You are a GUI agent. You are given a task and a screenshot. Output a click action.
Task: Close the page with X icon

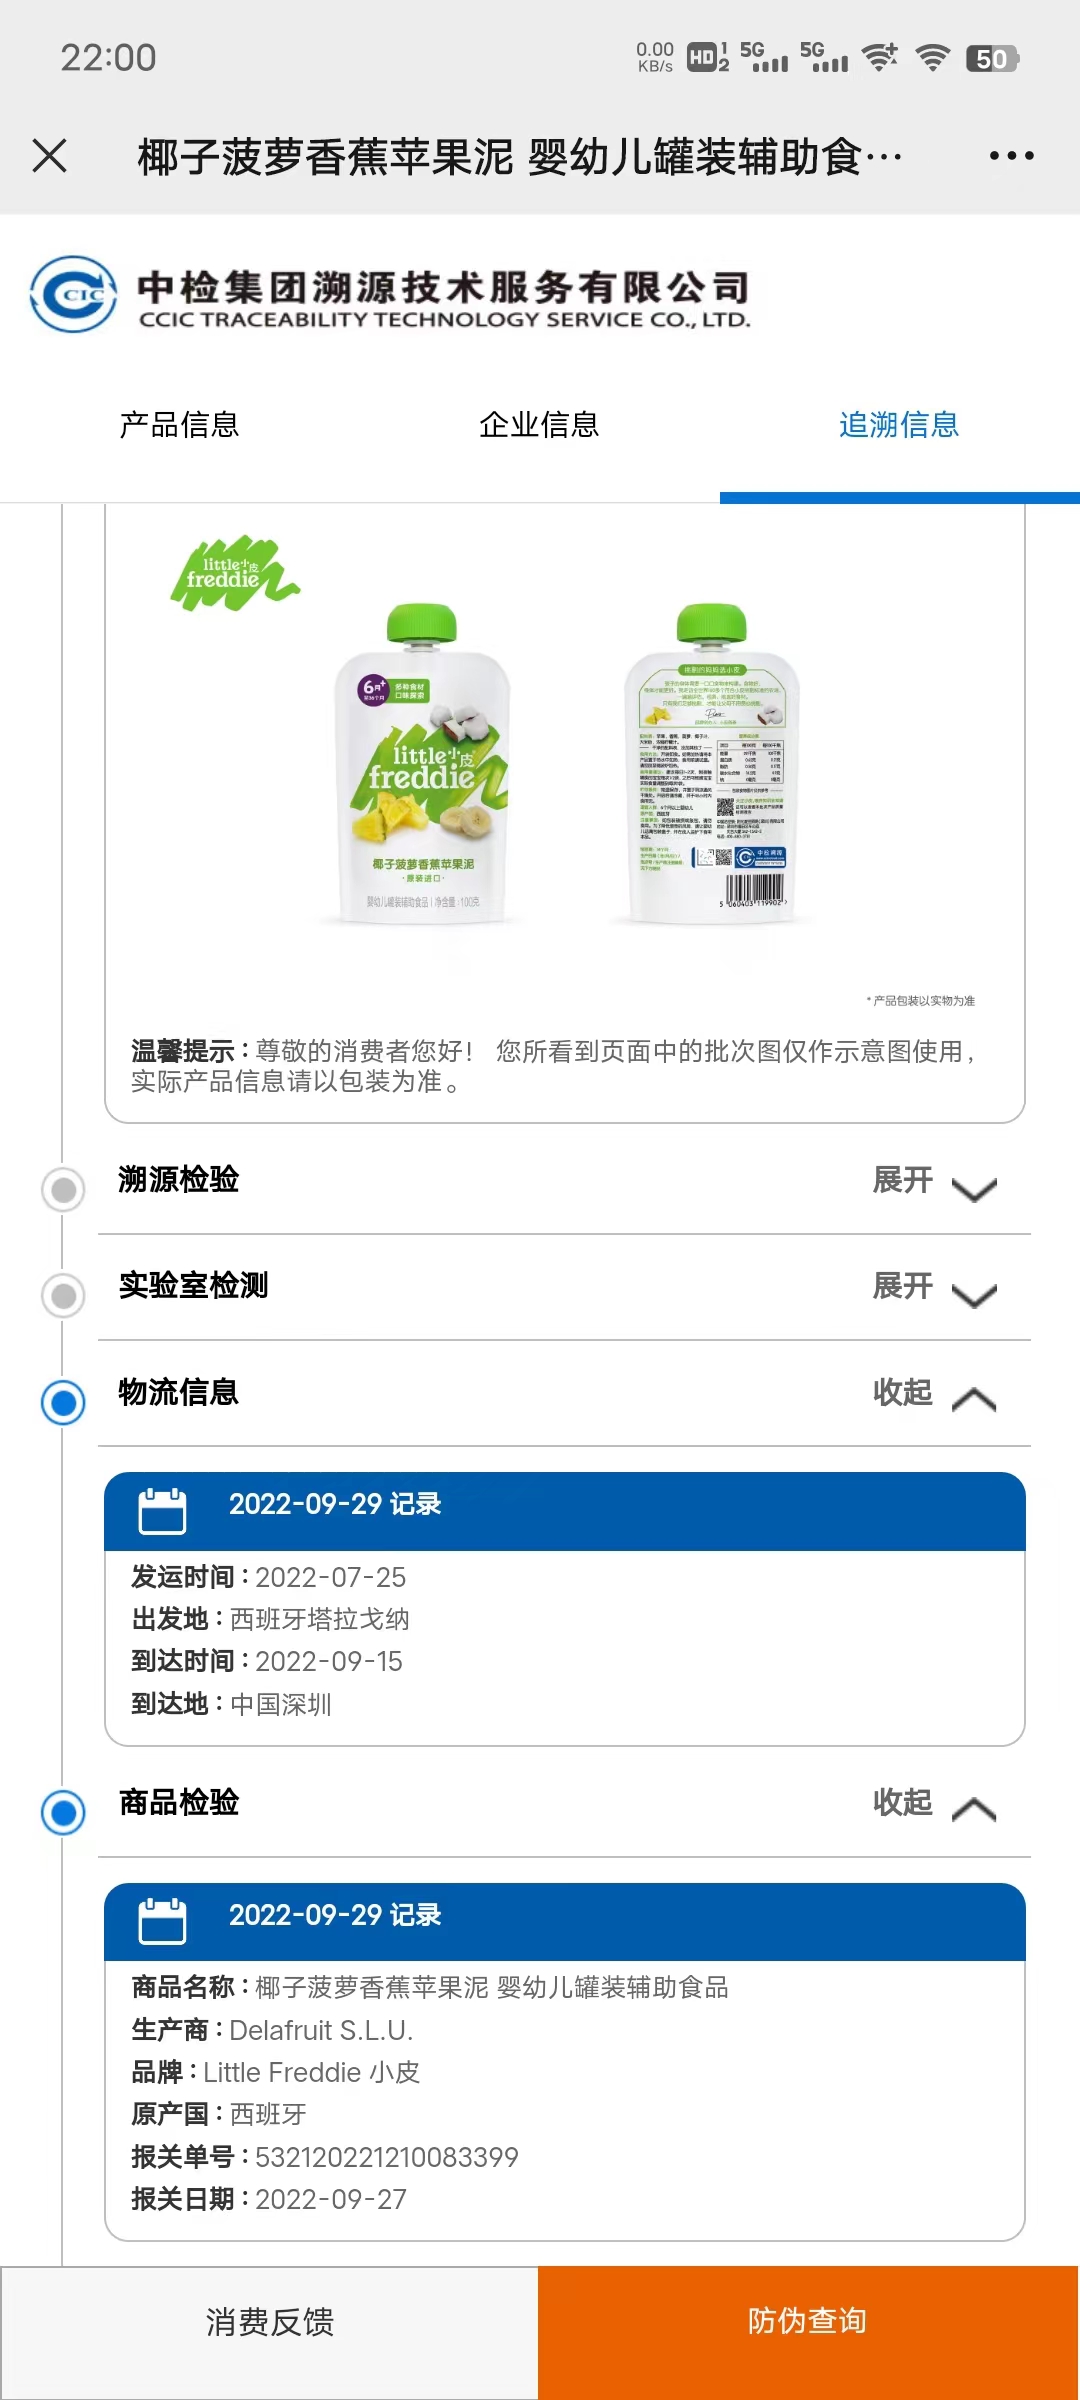(x=50, y=156)
